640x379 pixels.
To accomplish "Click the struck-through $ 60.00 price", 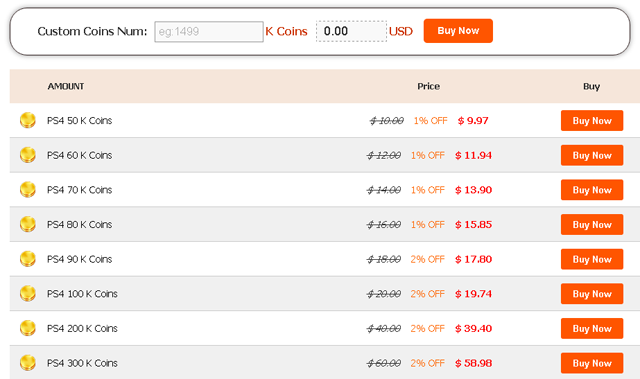I will (384, 363).
